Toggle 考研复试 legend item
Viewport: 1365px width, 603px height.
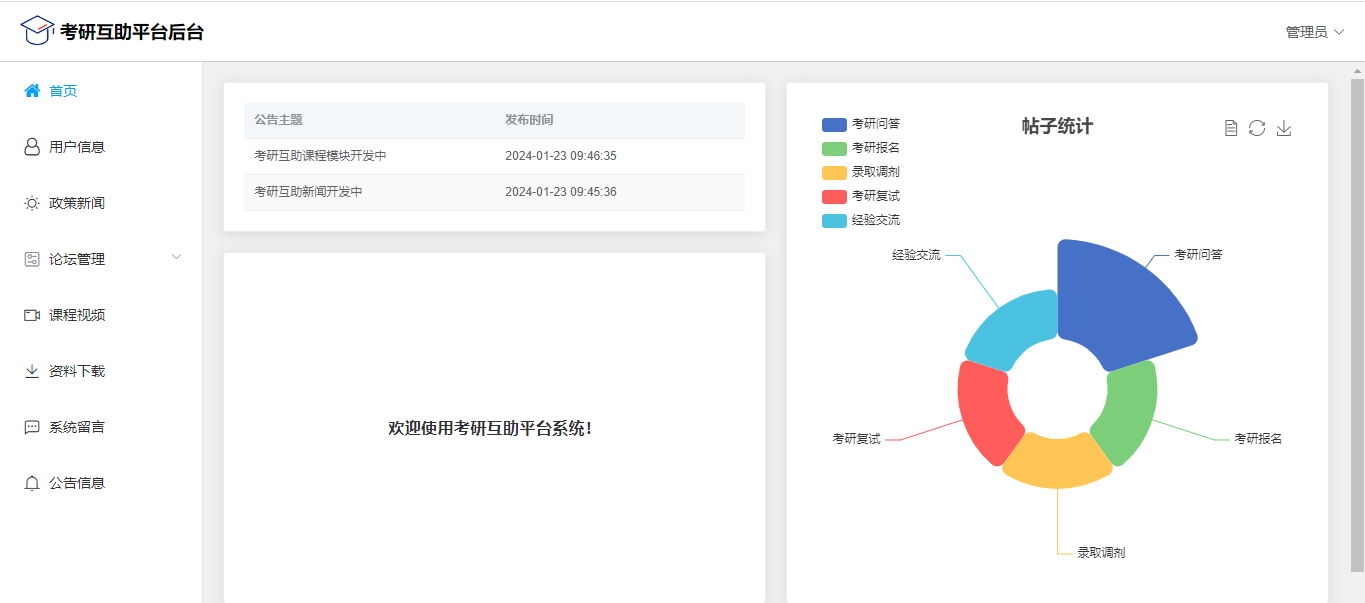pyautogui.click(x=861, y=196)
